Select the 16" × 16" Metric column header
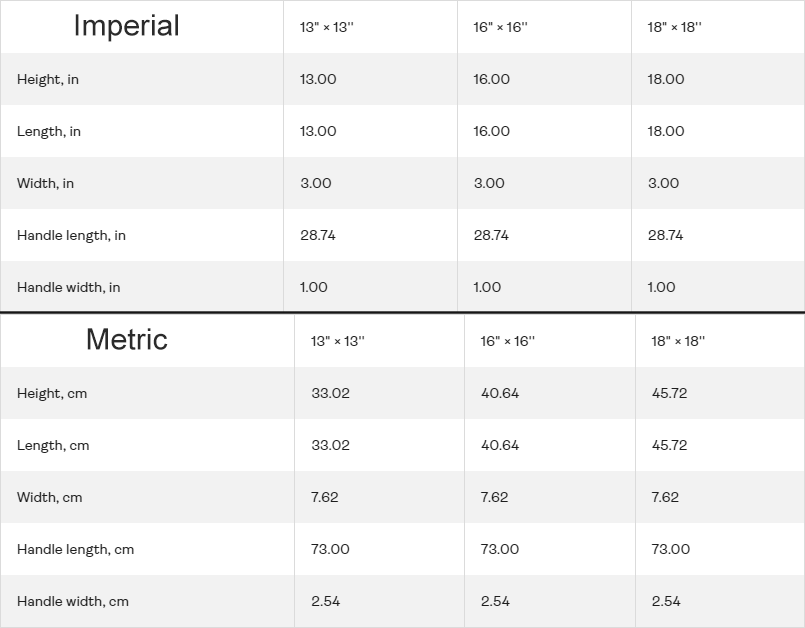The width and height of the screenshot is (805, 628). (x=508, y=341)
